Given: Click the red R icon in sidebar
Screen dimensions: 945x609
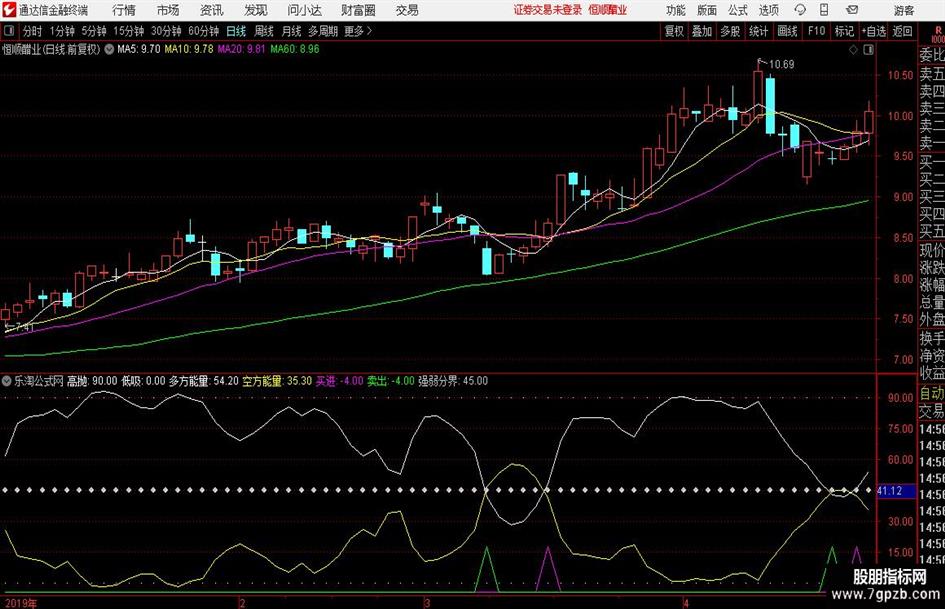Looking at the screenshot, I should coord(938,30).
